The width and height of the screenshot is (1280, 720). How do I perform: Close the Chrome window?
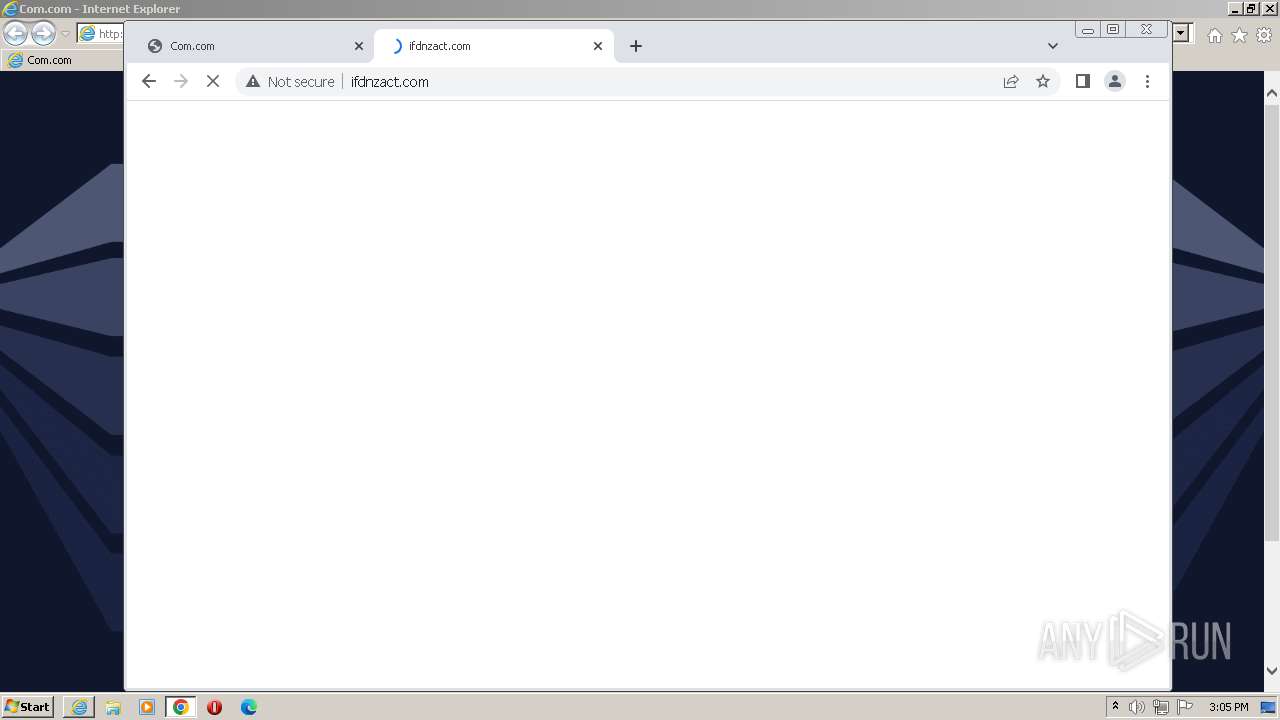[1147, 30]
